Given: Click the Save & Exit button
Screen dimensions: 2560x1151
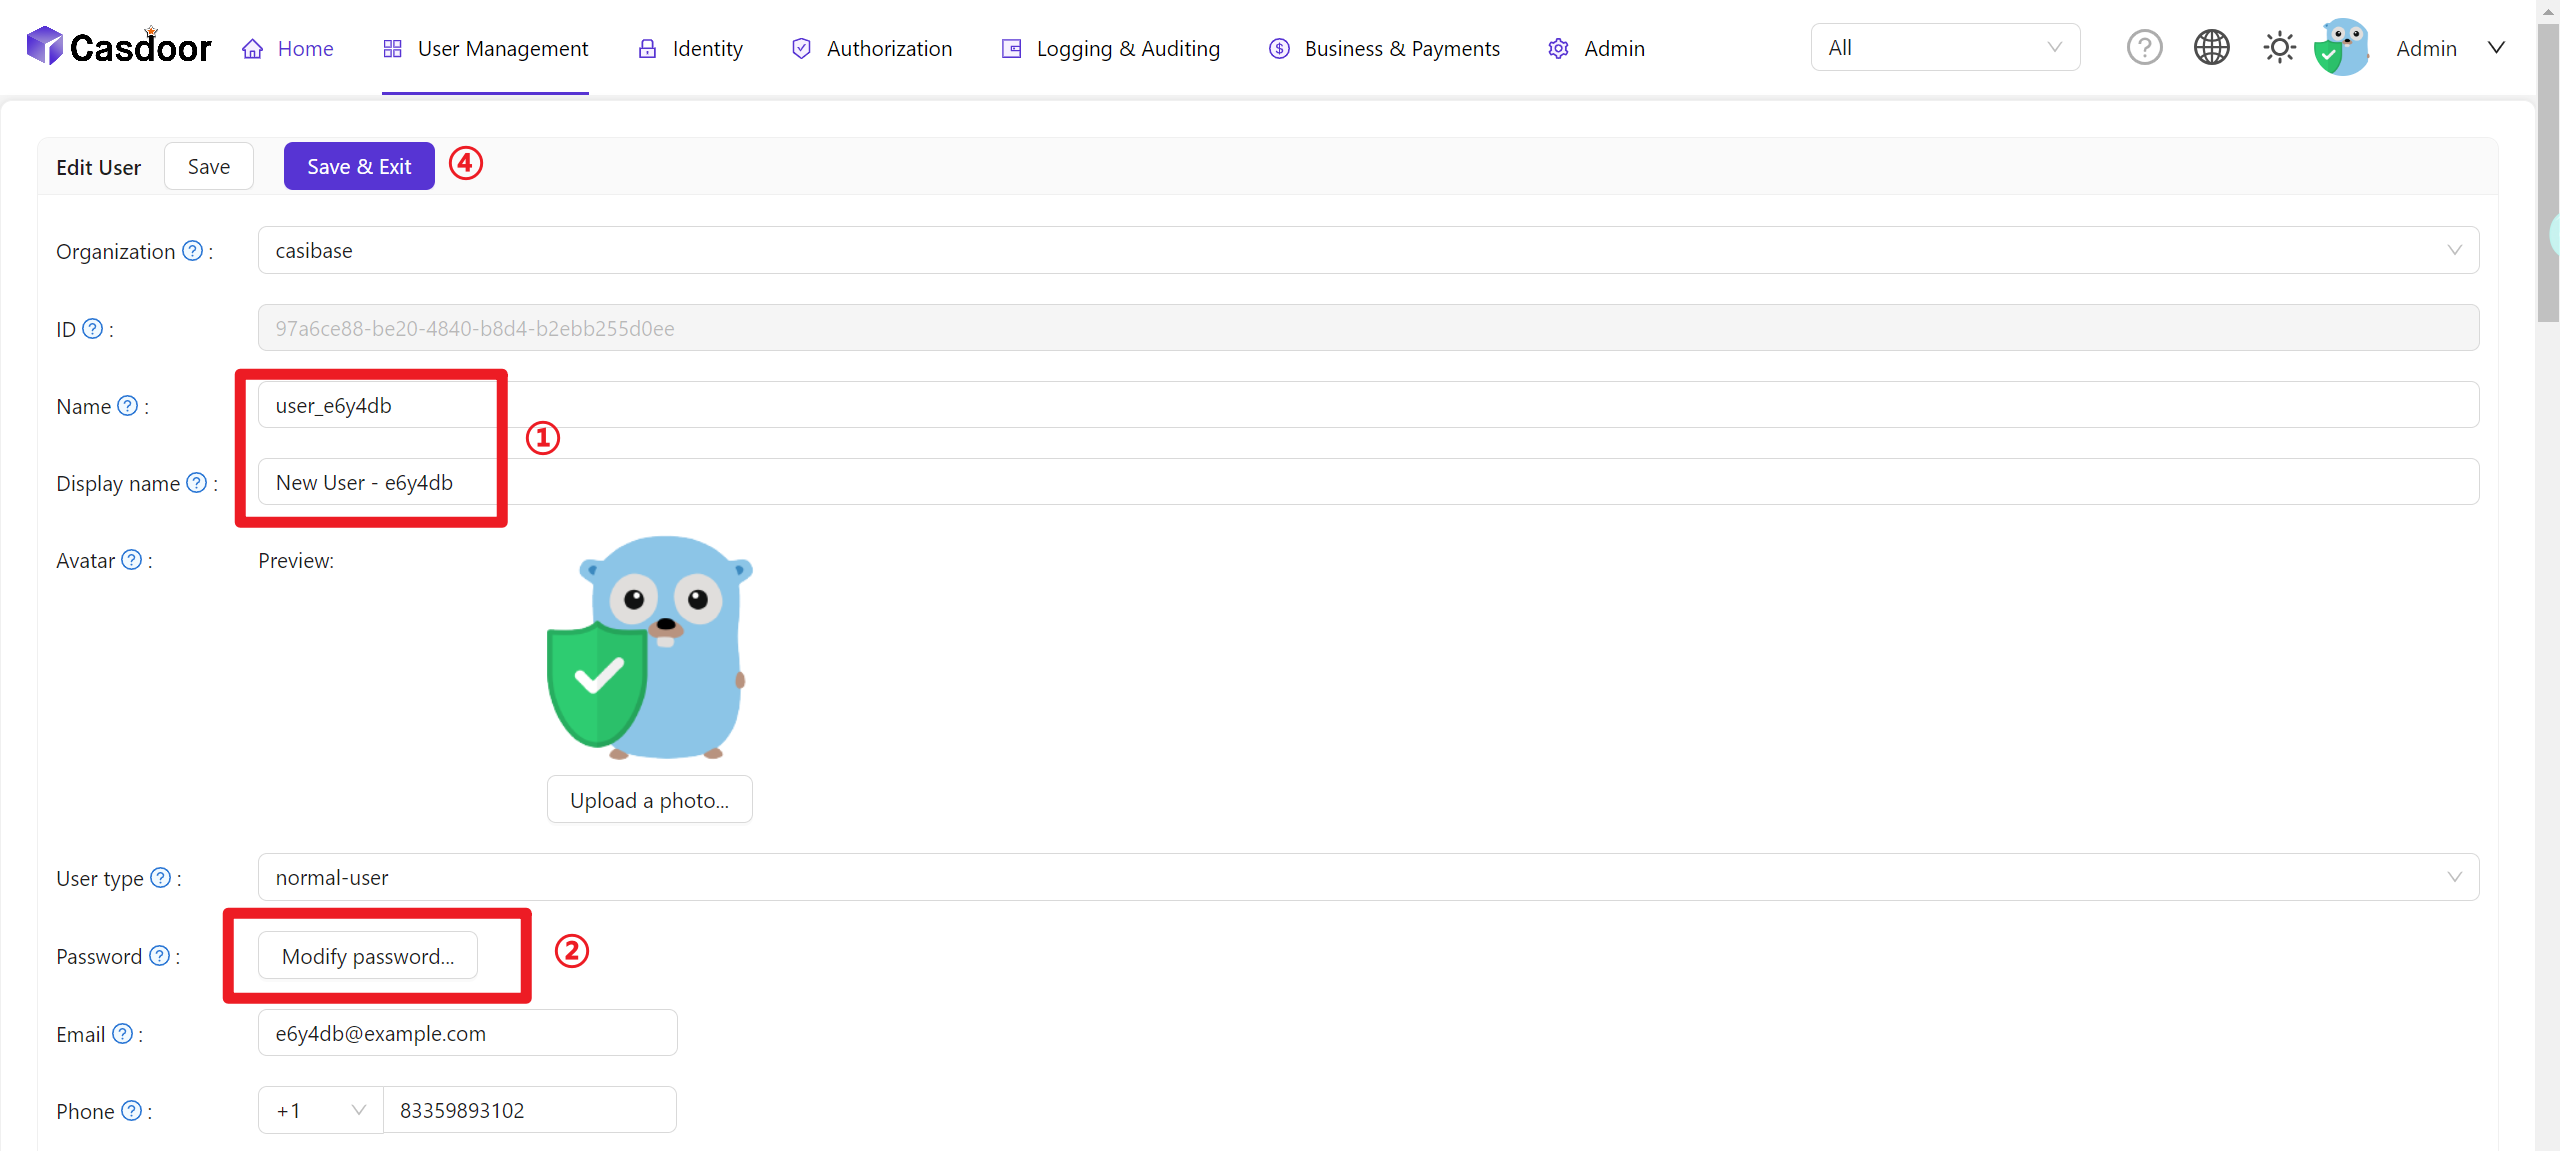Looking at the screenshot, I should point(359,166).
